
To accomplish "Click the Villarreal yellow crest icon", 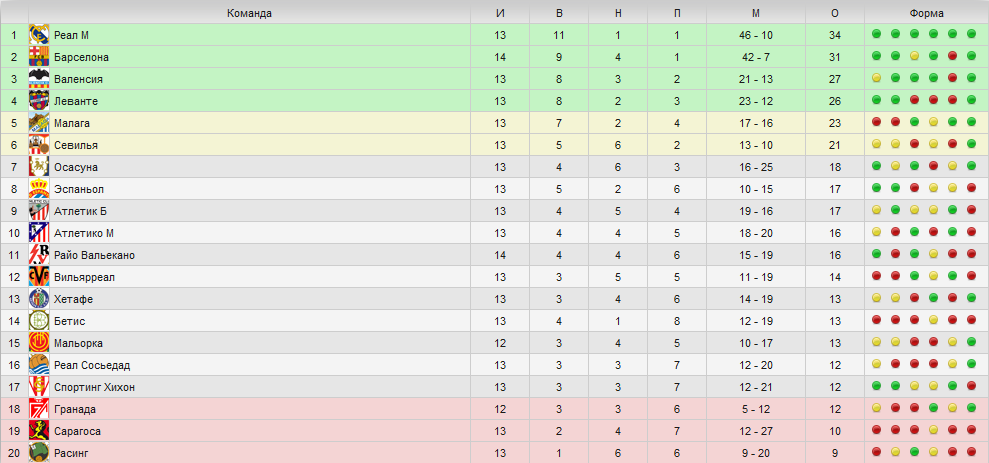I will pyautogui.click(x=39, y=277).
